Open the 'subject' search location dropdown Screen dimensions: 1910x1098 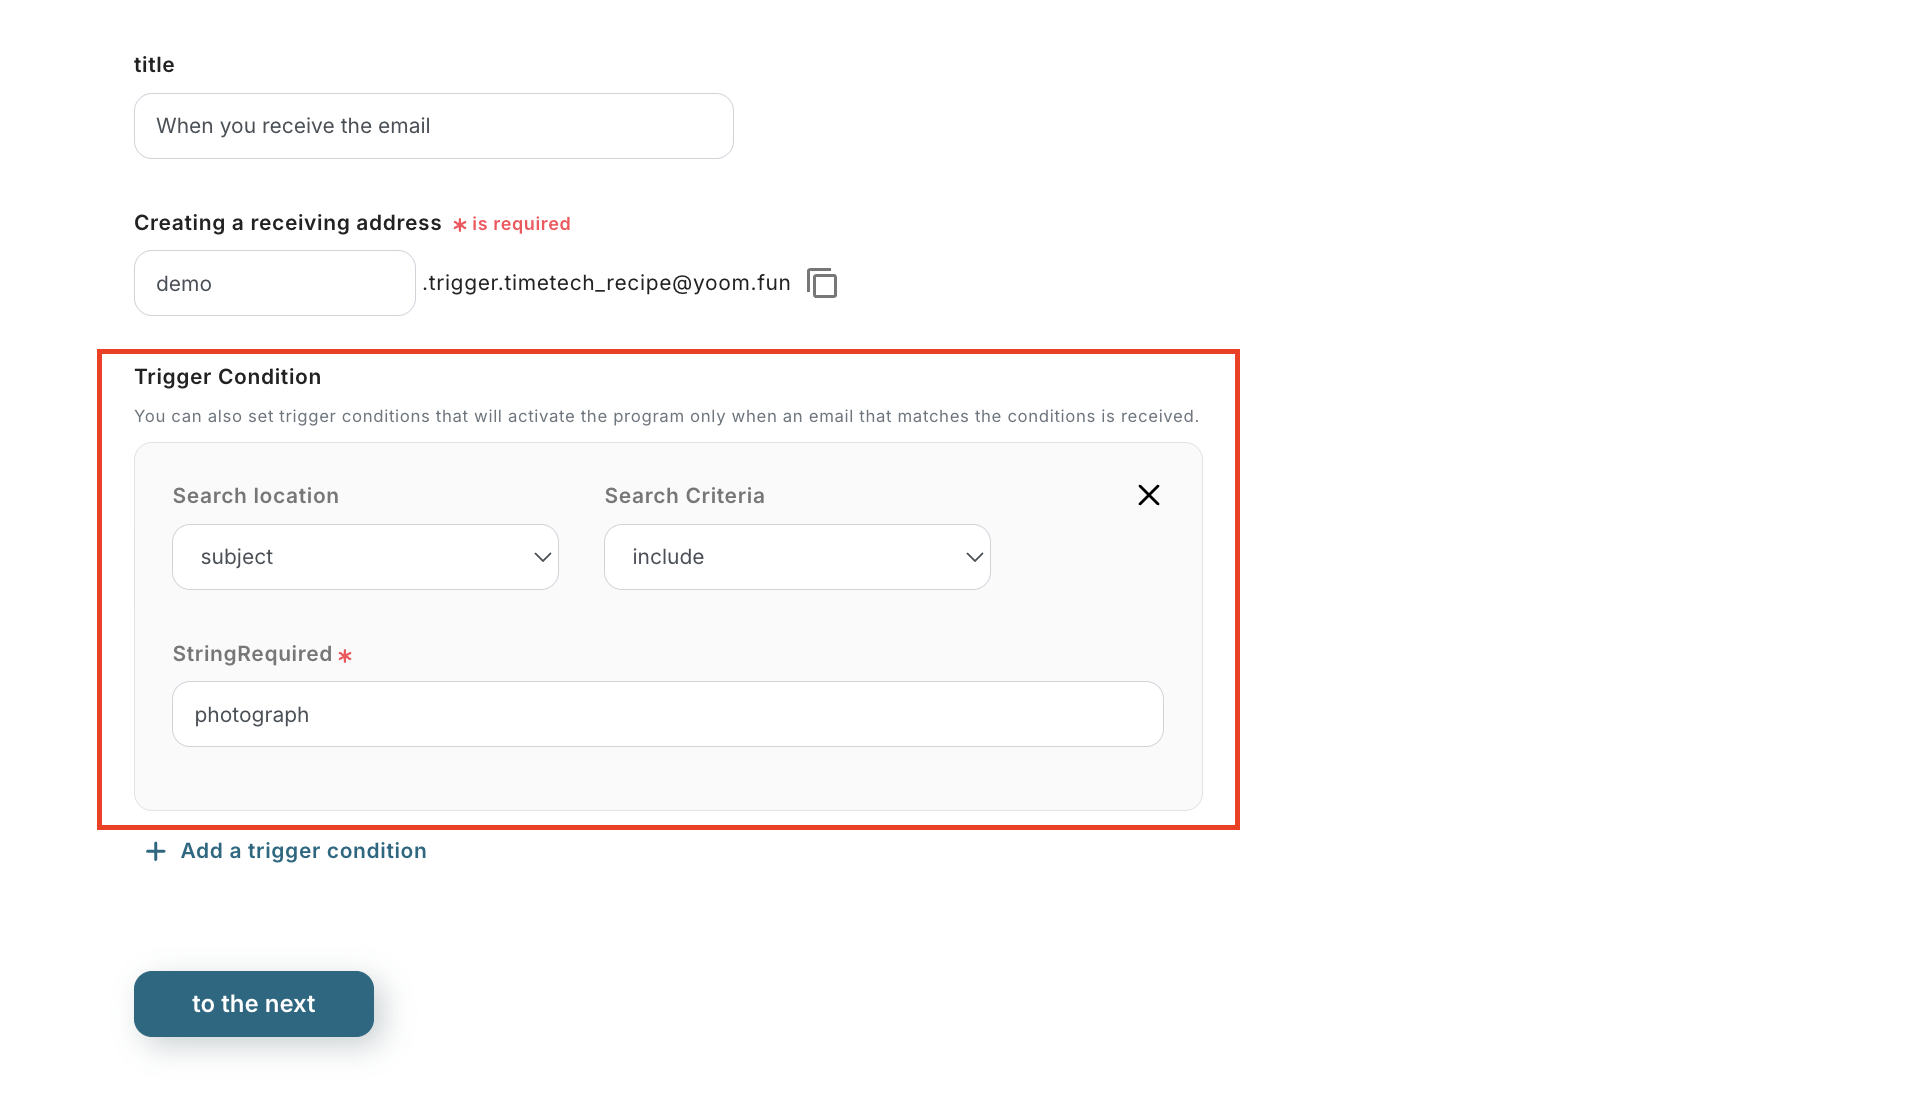click(365, 557)
